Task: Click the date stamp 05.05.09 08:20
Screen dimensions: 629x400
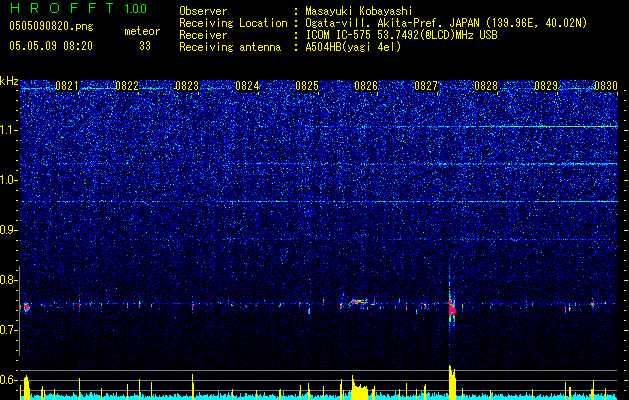Action: point(51,46)
